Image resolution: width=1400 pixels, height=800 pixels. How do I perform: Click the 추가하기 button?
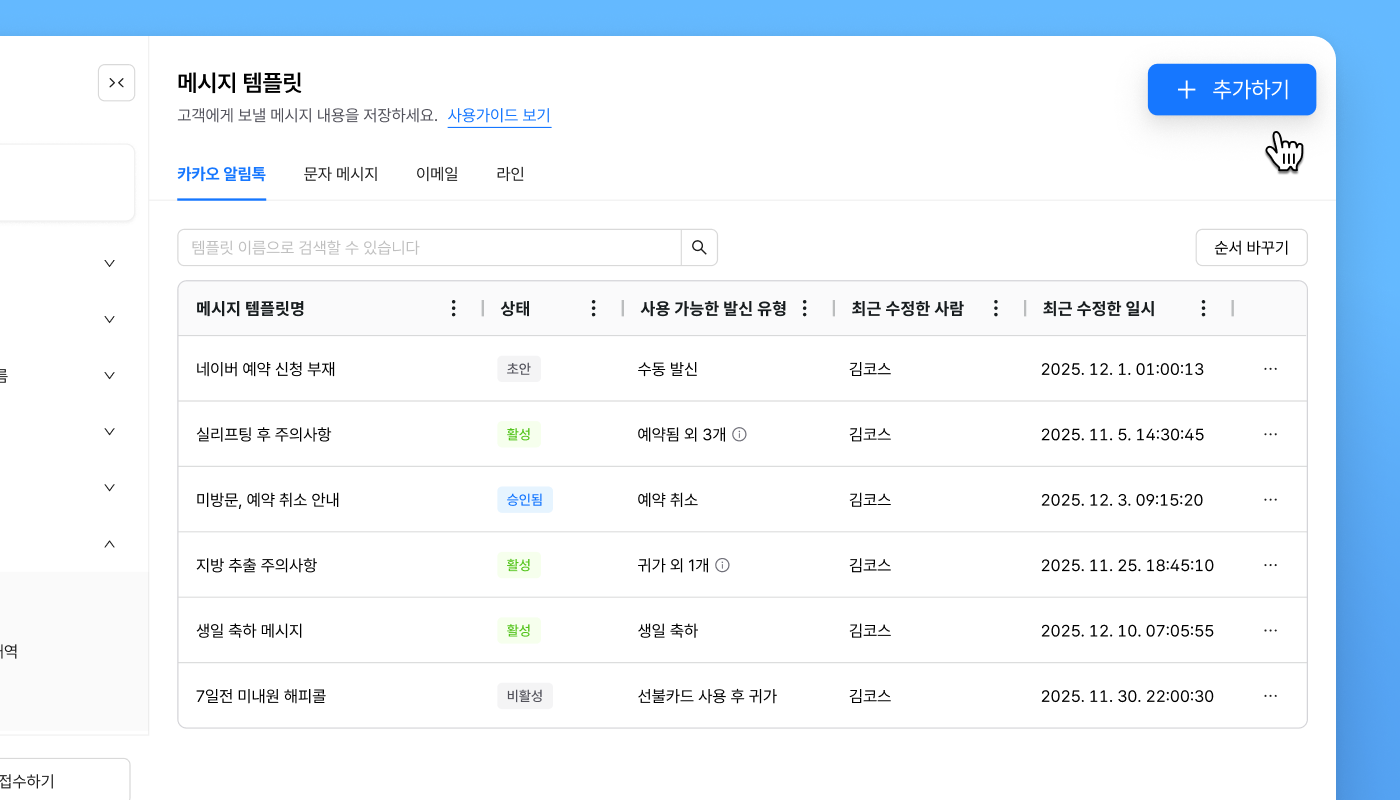coord(1231,90)
